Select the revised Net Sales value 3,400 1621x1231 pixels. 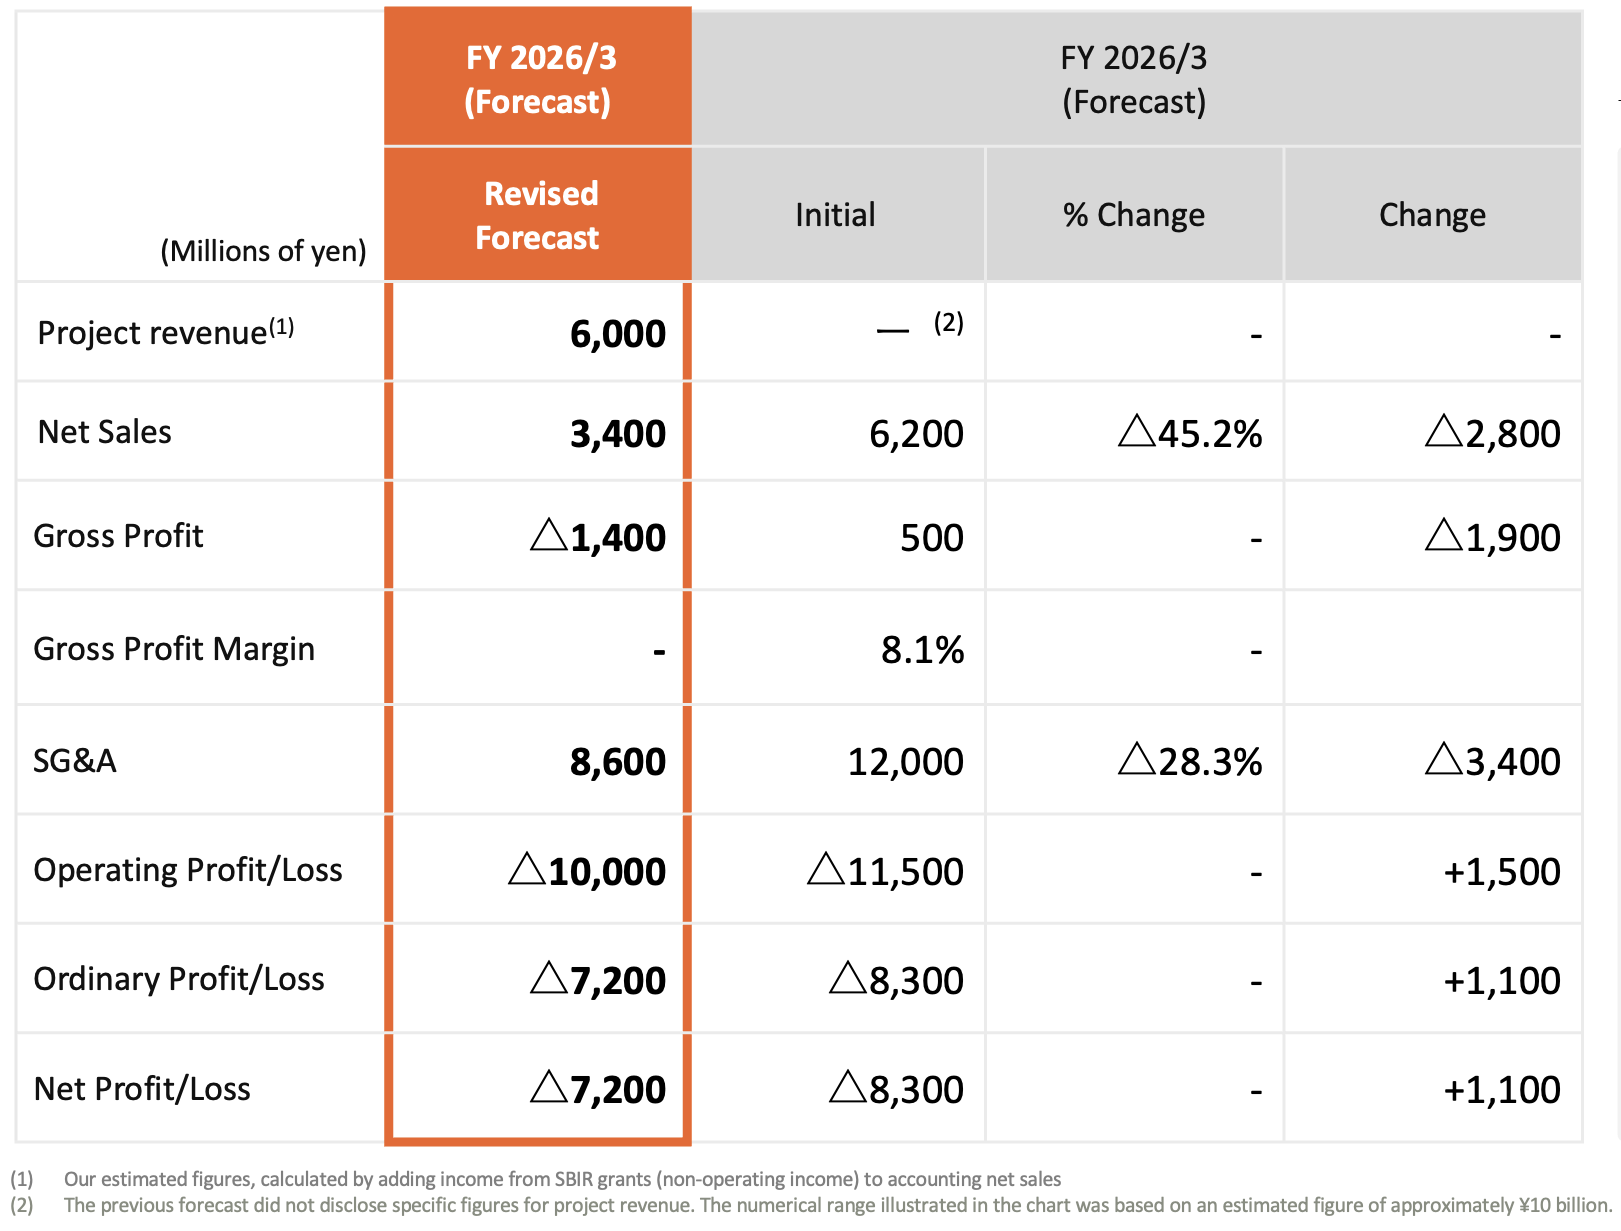point(617,434)
